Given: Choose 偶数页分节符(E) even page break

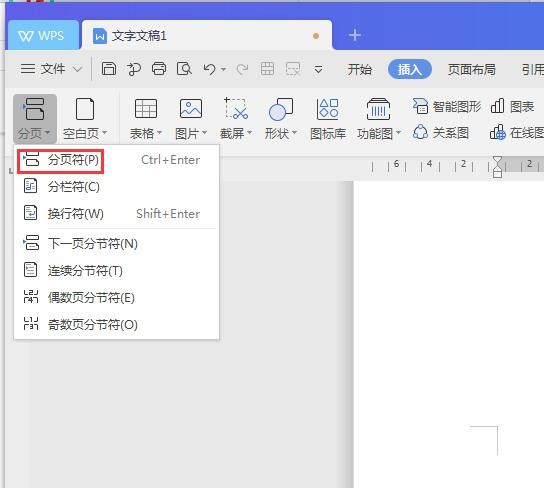Looking at the screenshot, I should 117,297.
